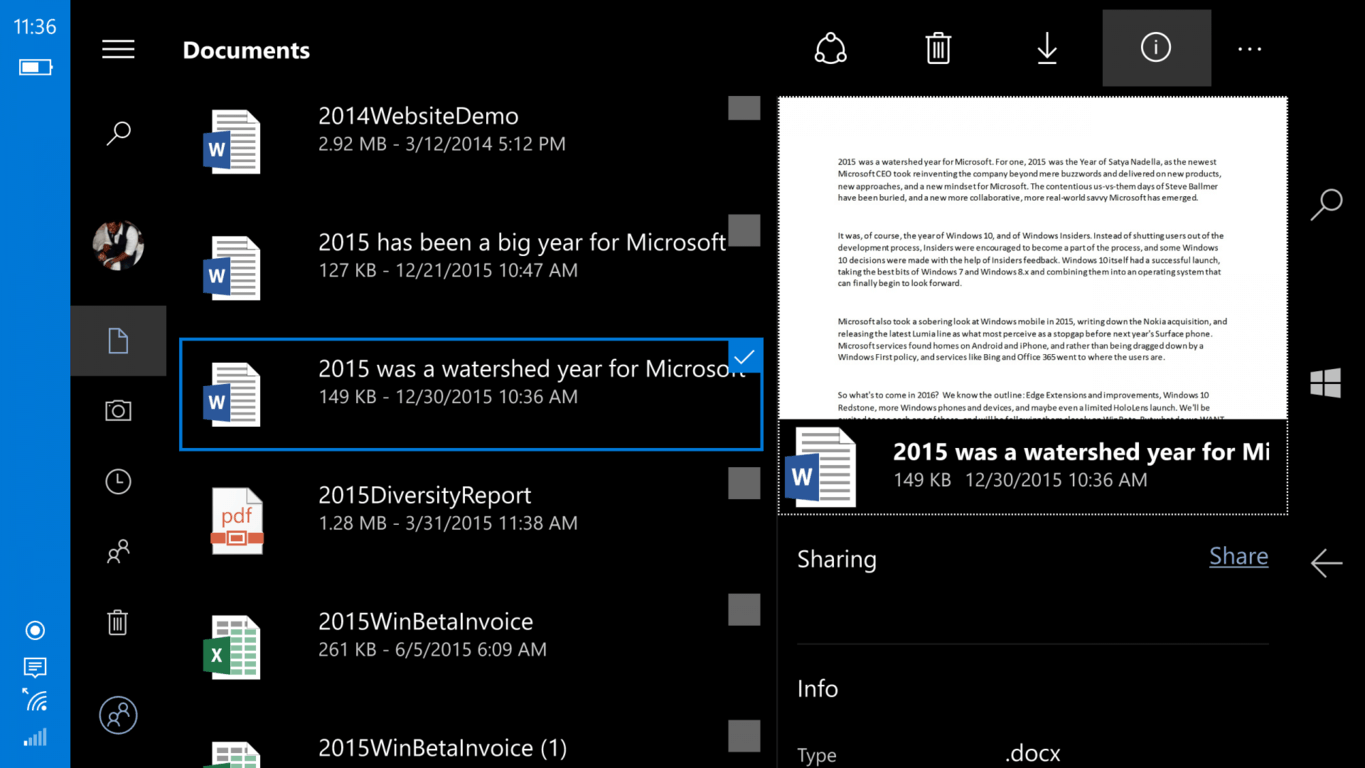Toggle the info details pane button

[x=1157, y=48]
